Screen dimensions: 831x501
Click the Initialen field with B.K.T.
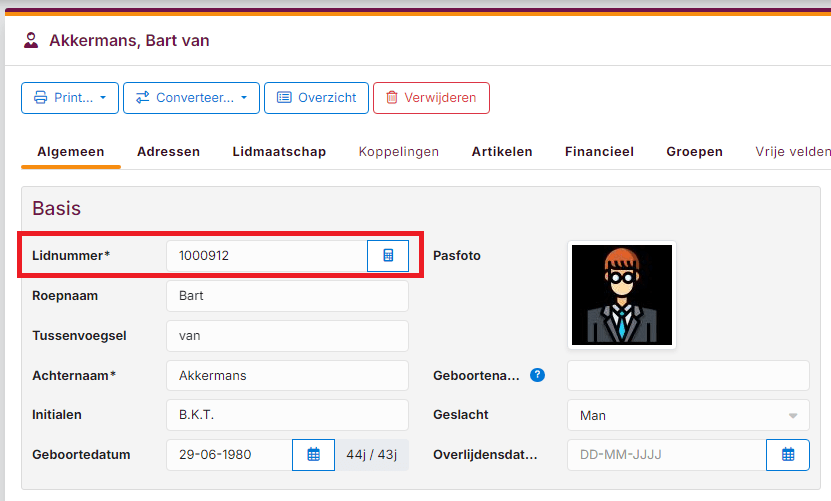tap(287, 415)
